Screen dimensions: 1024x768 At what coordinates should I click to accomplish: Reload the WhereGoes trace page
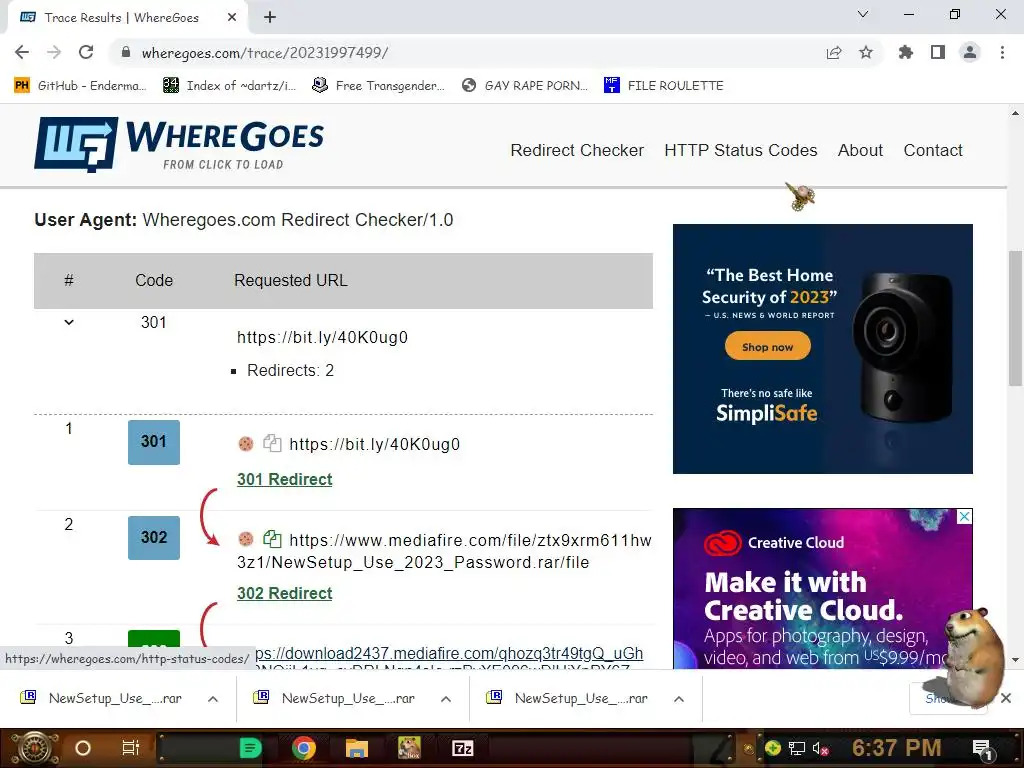(x=86, y=52)
